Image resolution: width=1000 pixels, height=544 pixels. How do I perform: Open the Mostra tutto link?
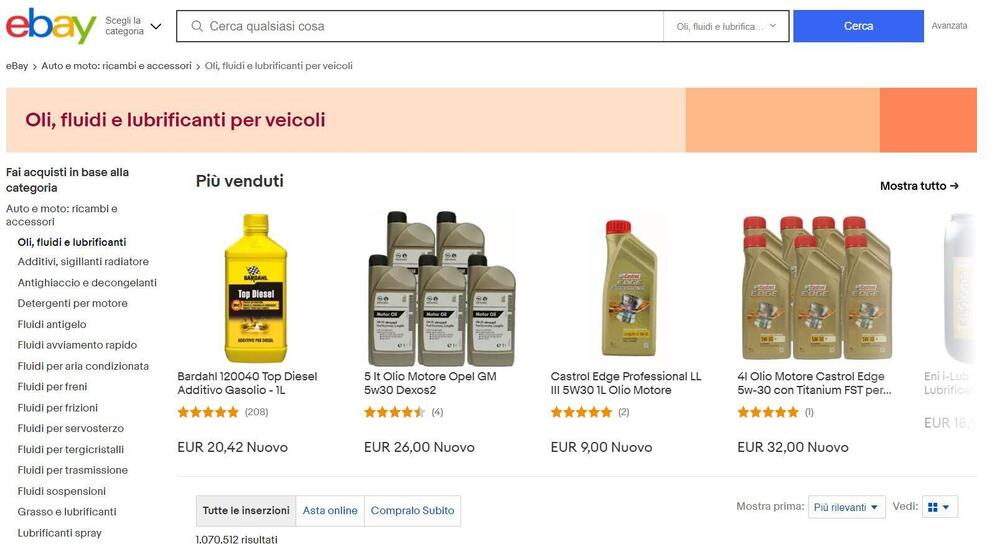click(919, 186)
